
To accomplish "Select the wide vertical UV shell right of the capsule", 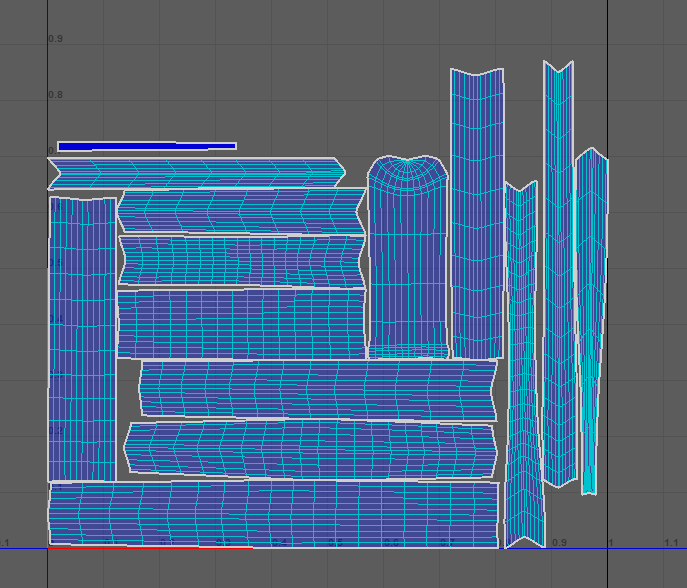I will [477, 213].
